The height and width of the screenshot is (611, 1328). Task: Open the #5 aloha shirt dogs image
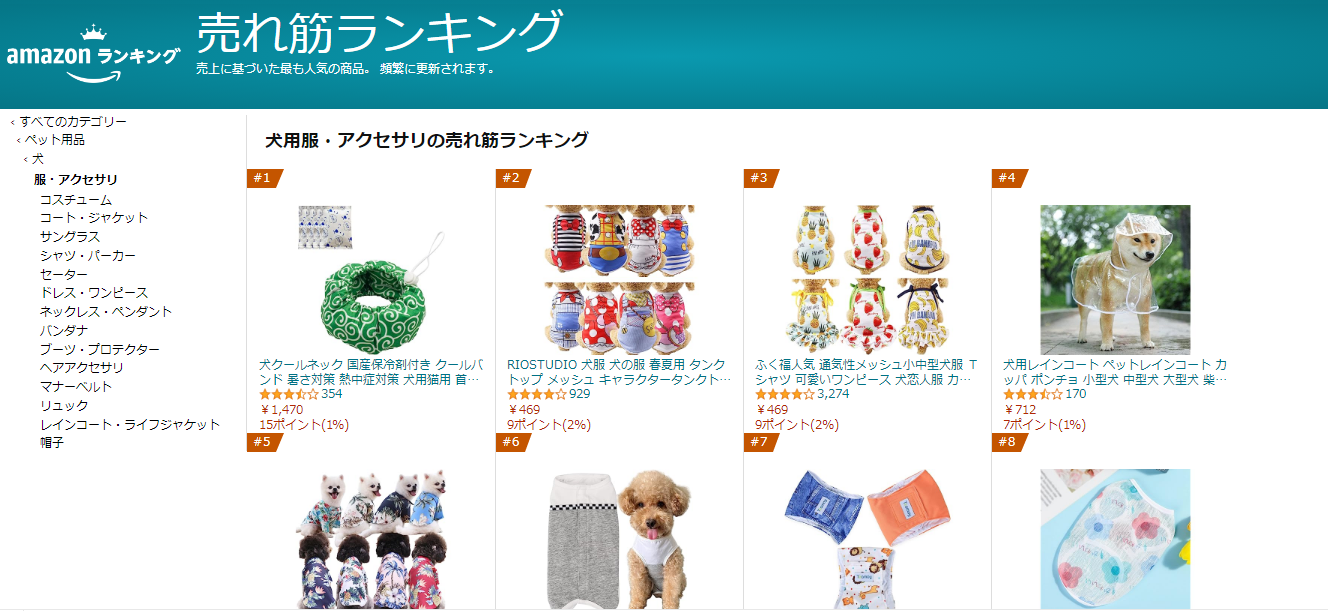point(371,539)
